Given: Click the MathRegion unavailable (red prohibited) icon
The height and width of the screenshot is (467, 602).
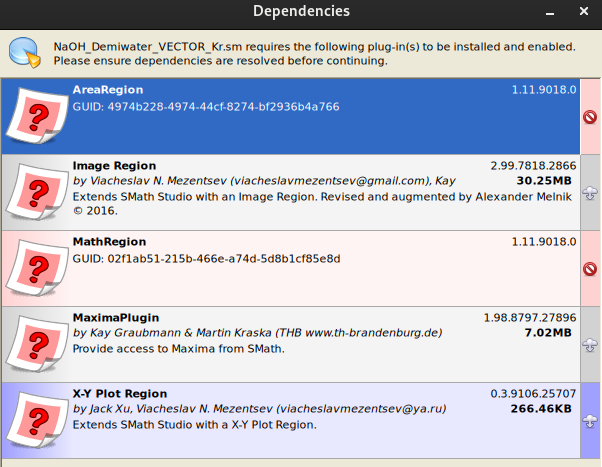Looking at the screenshot, I should tap(590, 269).
